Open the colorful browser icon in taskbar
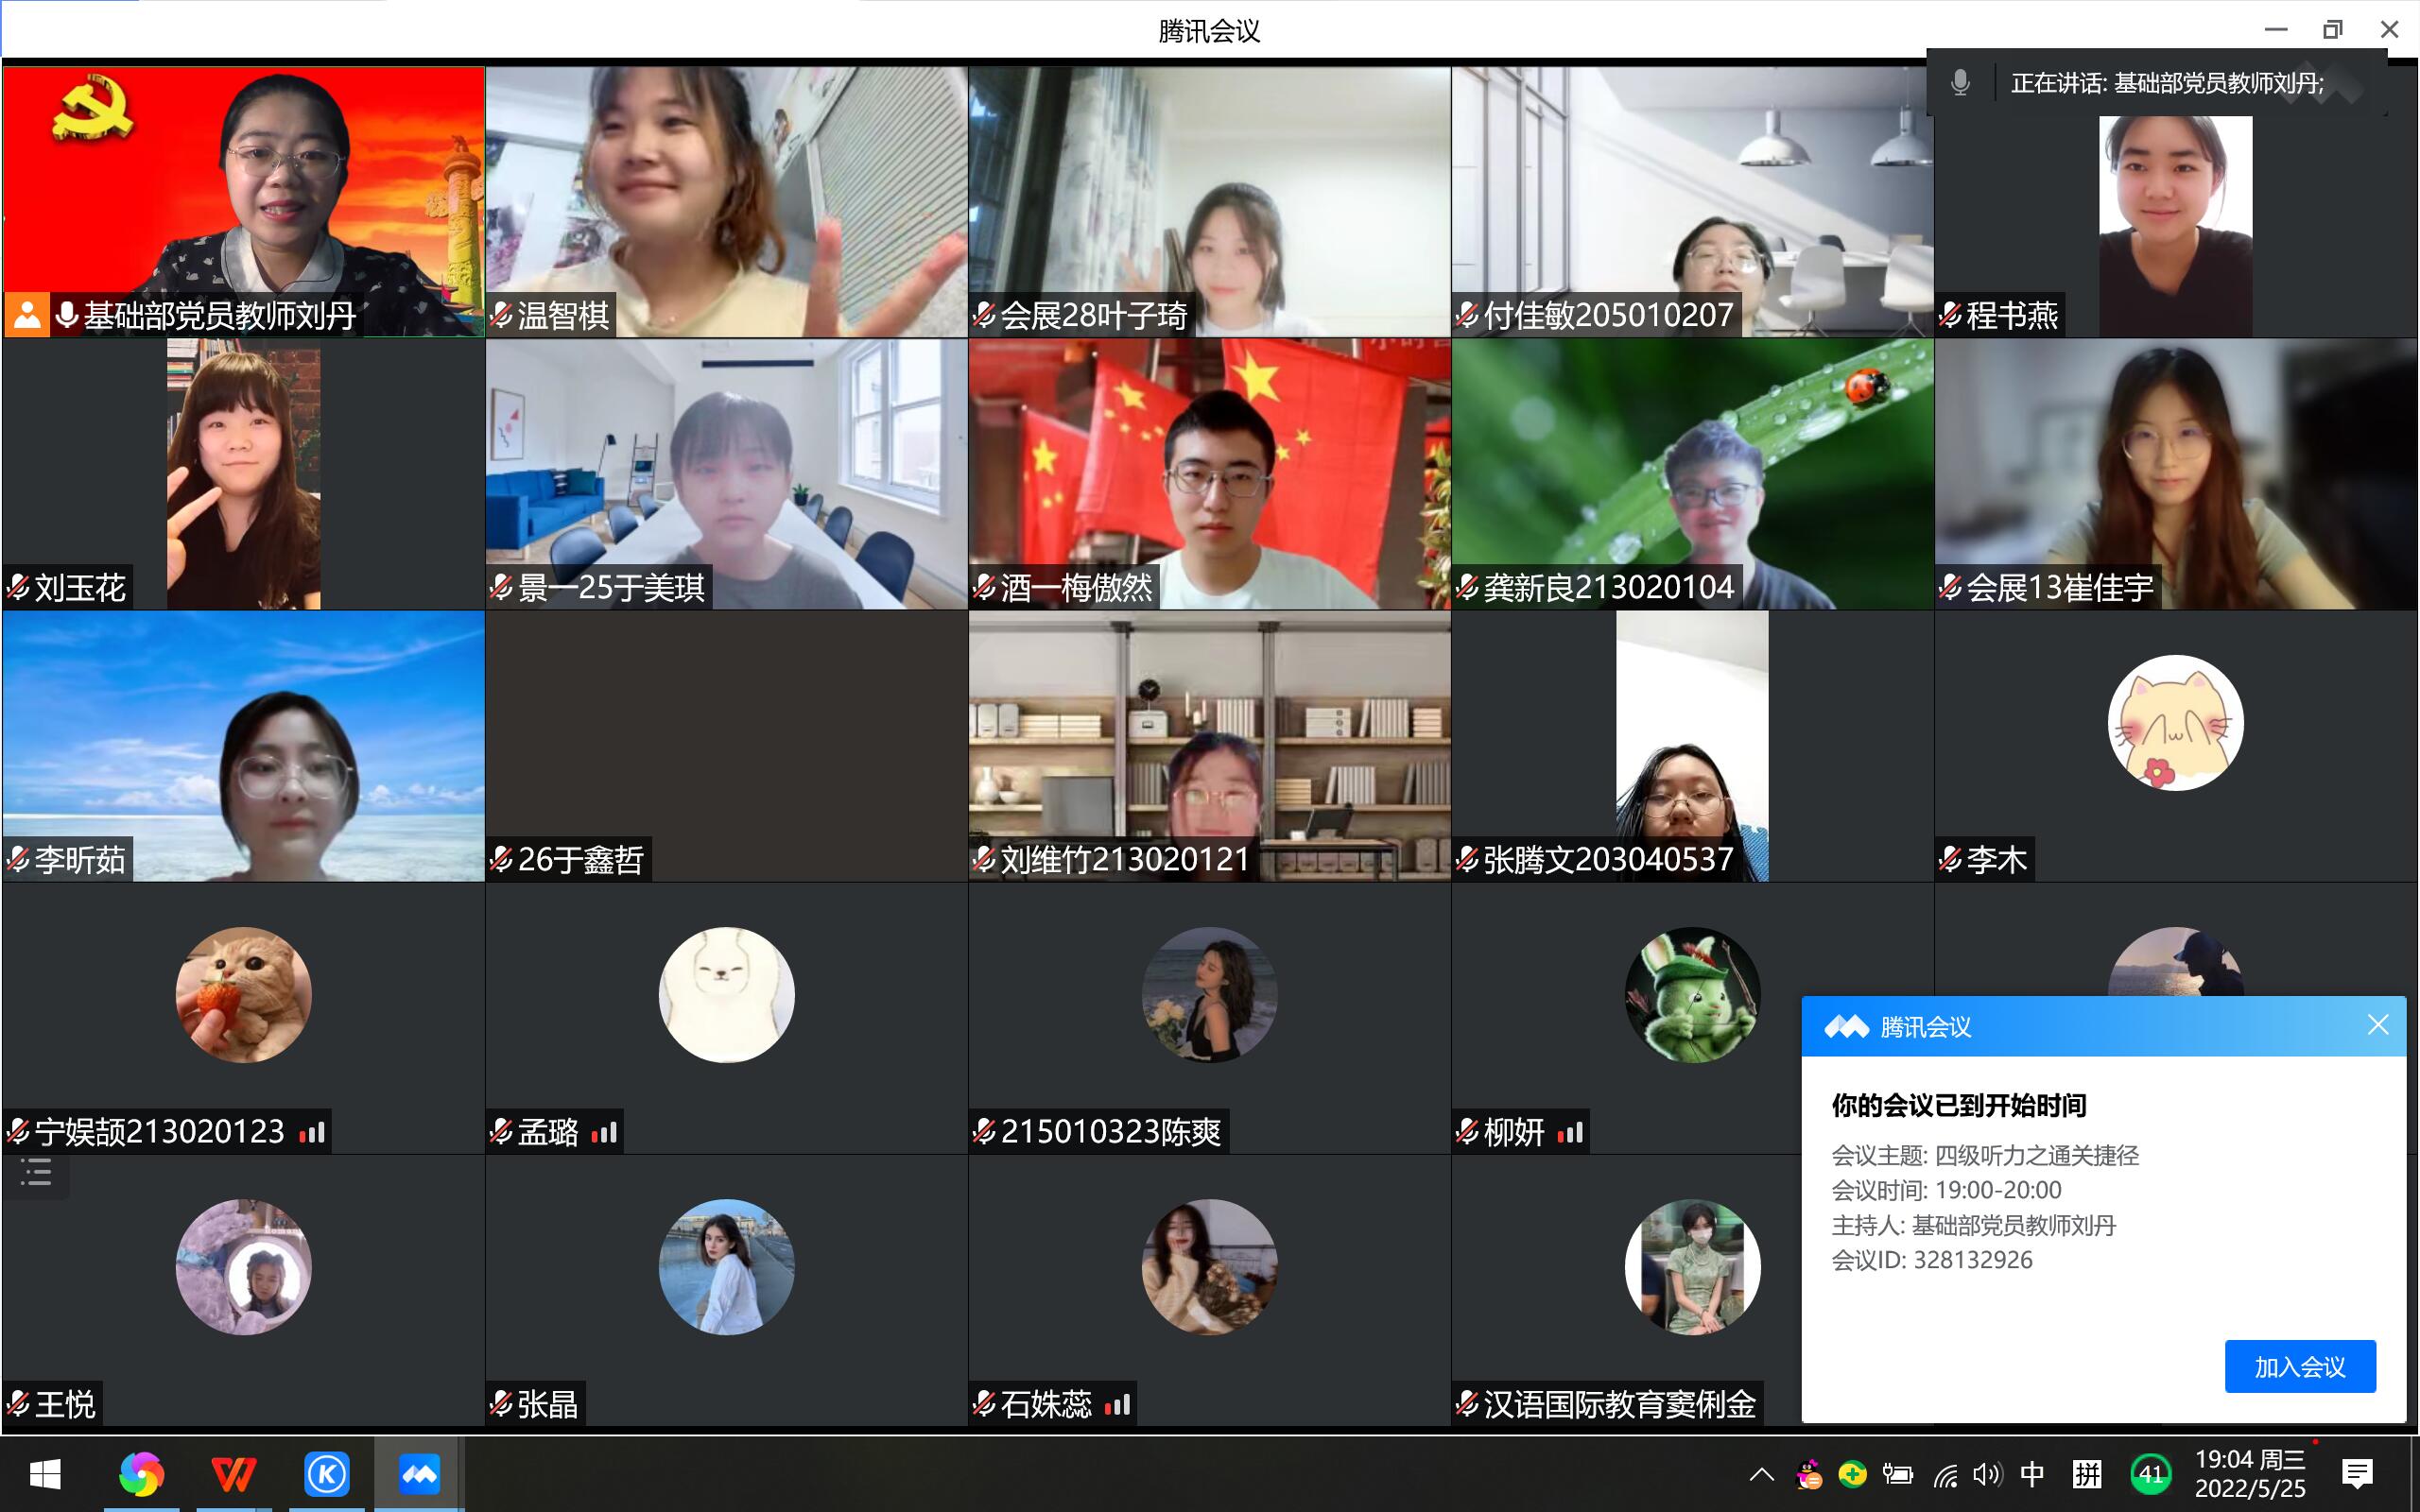The height and width of the screenshot is (1512, 2420). 141,1474
